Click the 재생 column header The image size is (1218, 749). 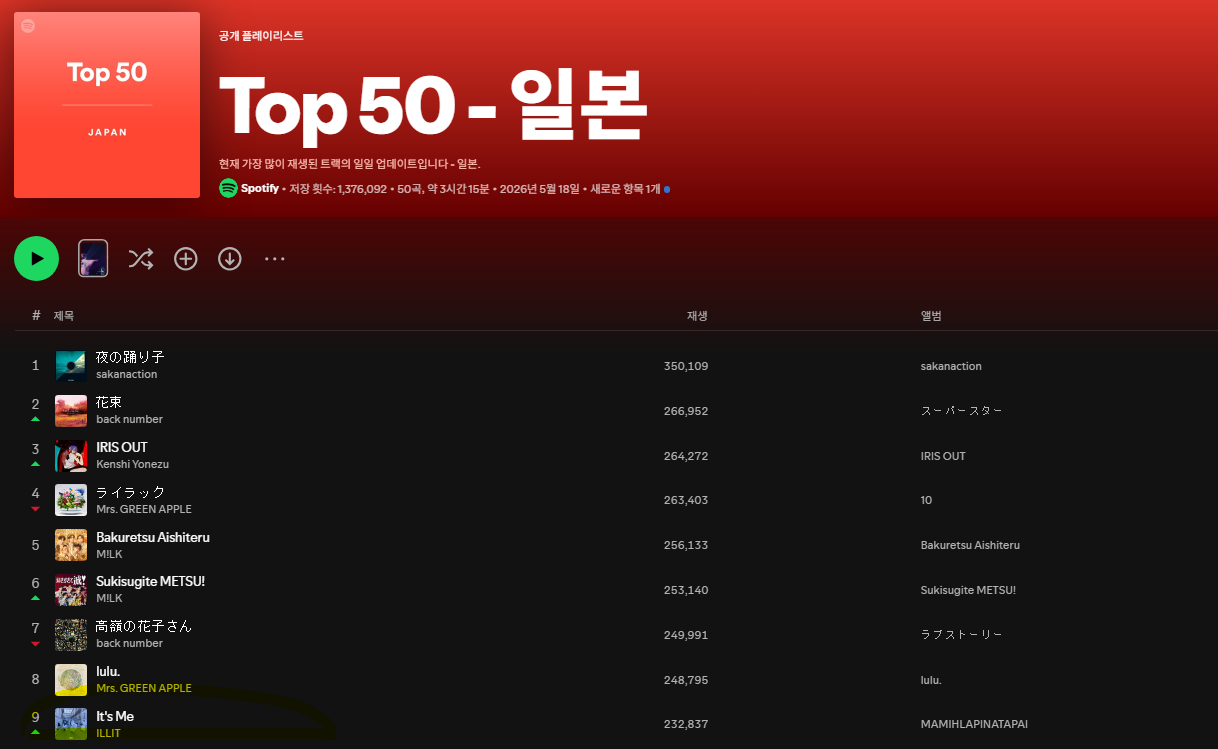[x=697, y=316]
